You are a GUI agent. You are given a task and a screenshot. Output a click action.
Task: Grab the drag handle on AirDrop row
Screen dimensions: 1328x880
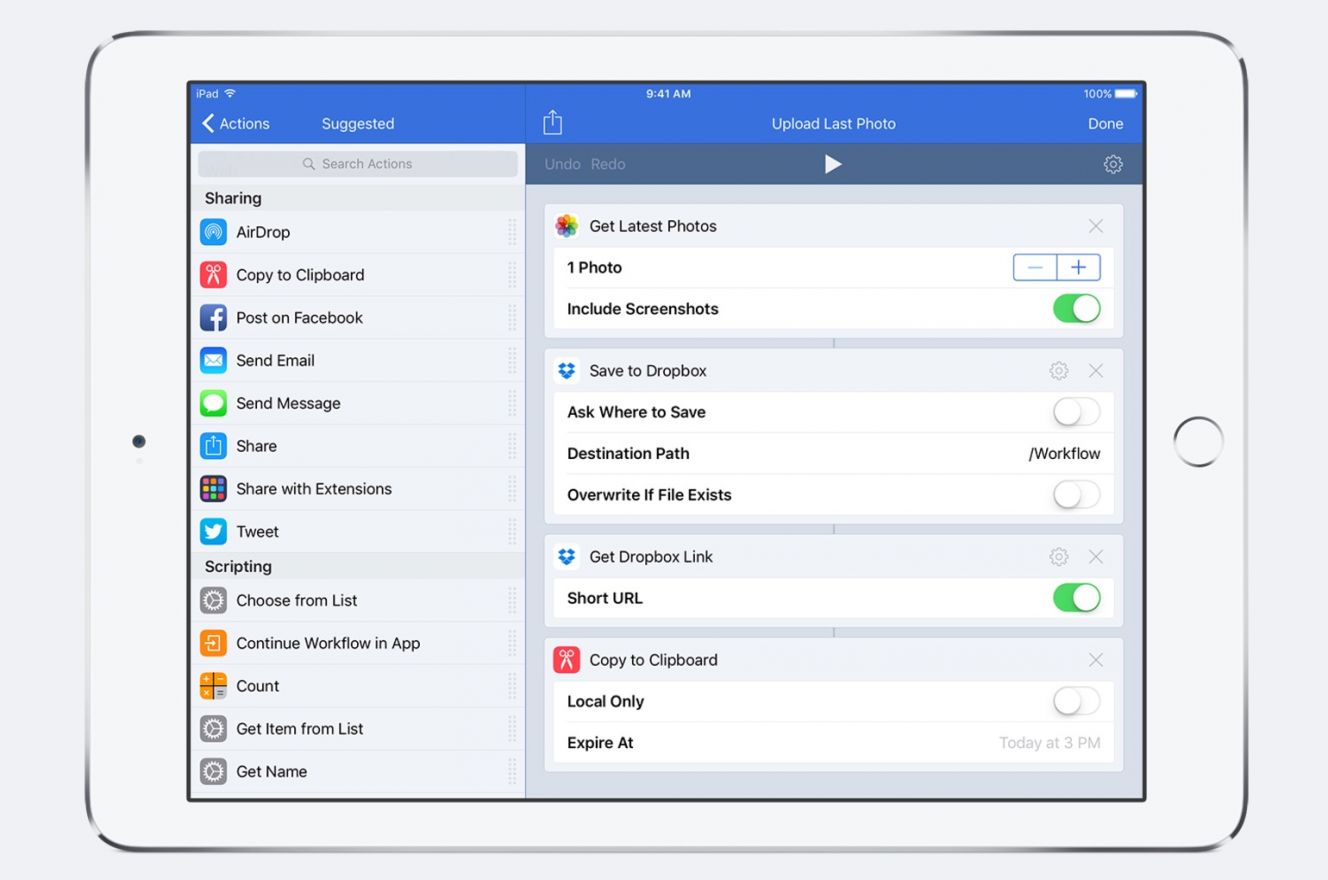pyautogui.click(x=512, y=232)
